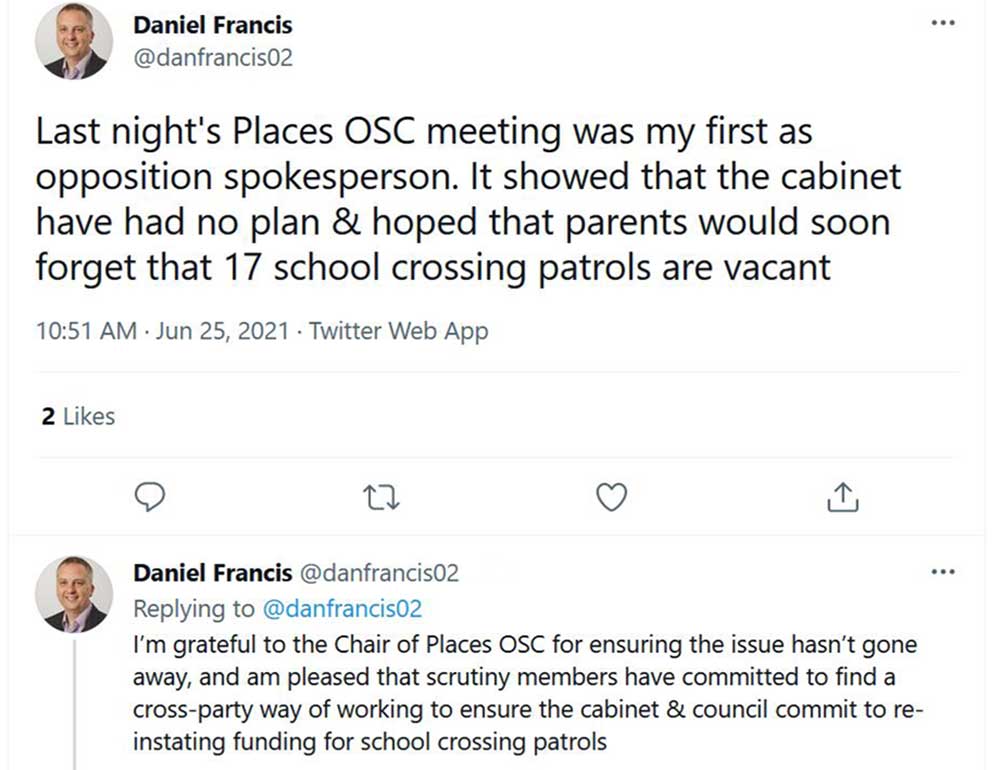
Task: Click the thread connector line below the reply avatar
Action: (x=73, y=700)
